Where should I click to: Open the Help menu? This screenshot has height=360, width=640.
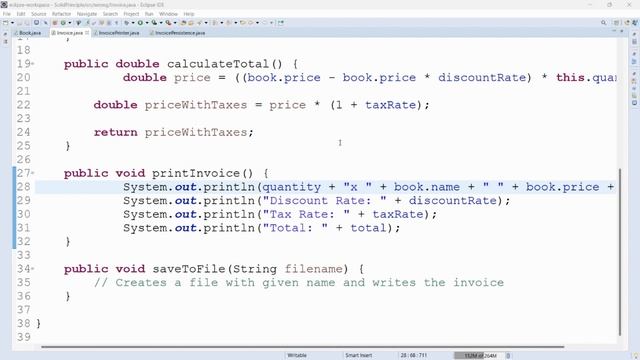click(189, 14)
